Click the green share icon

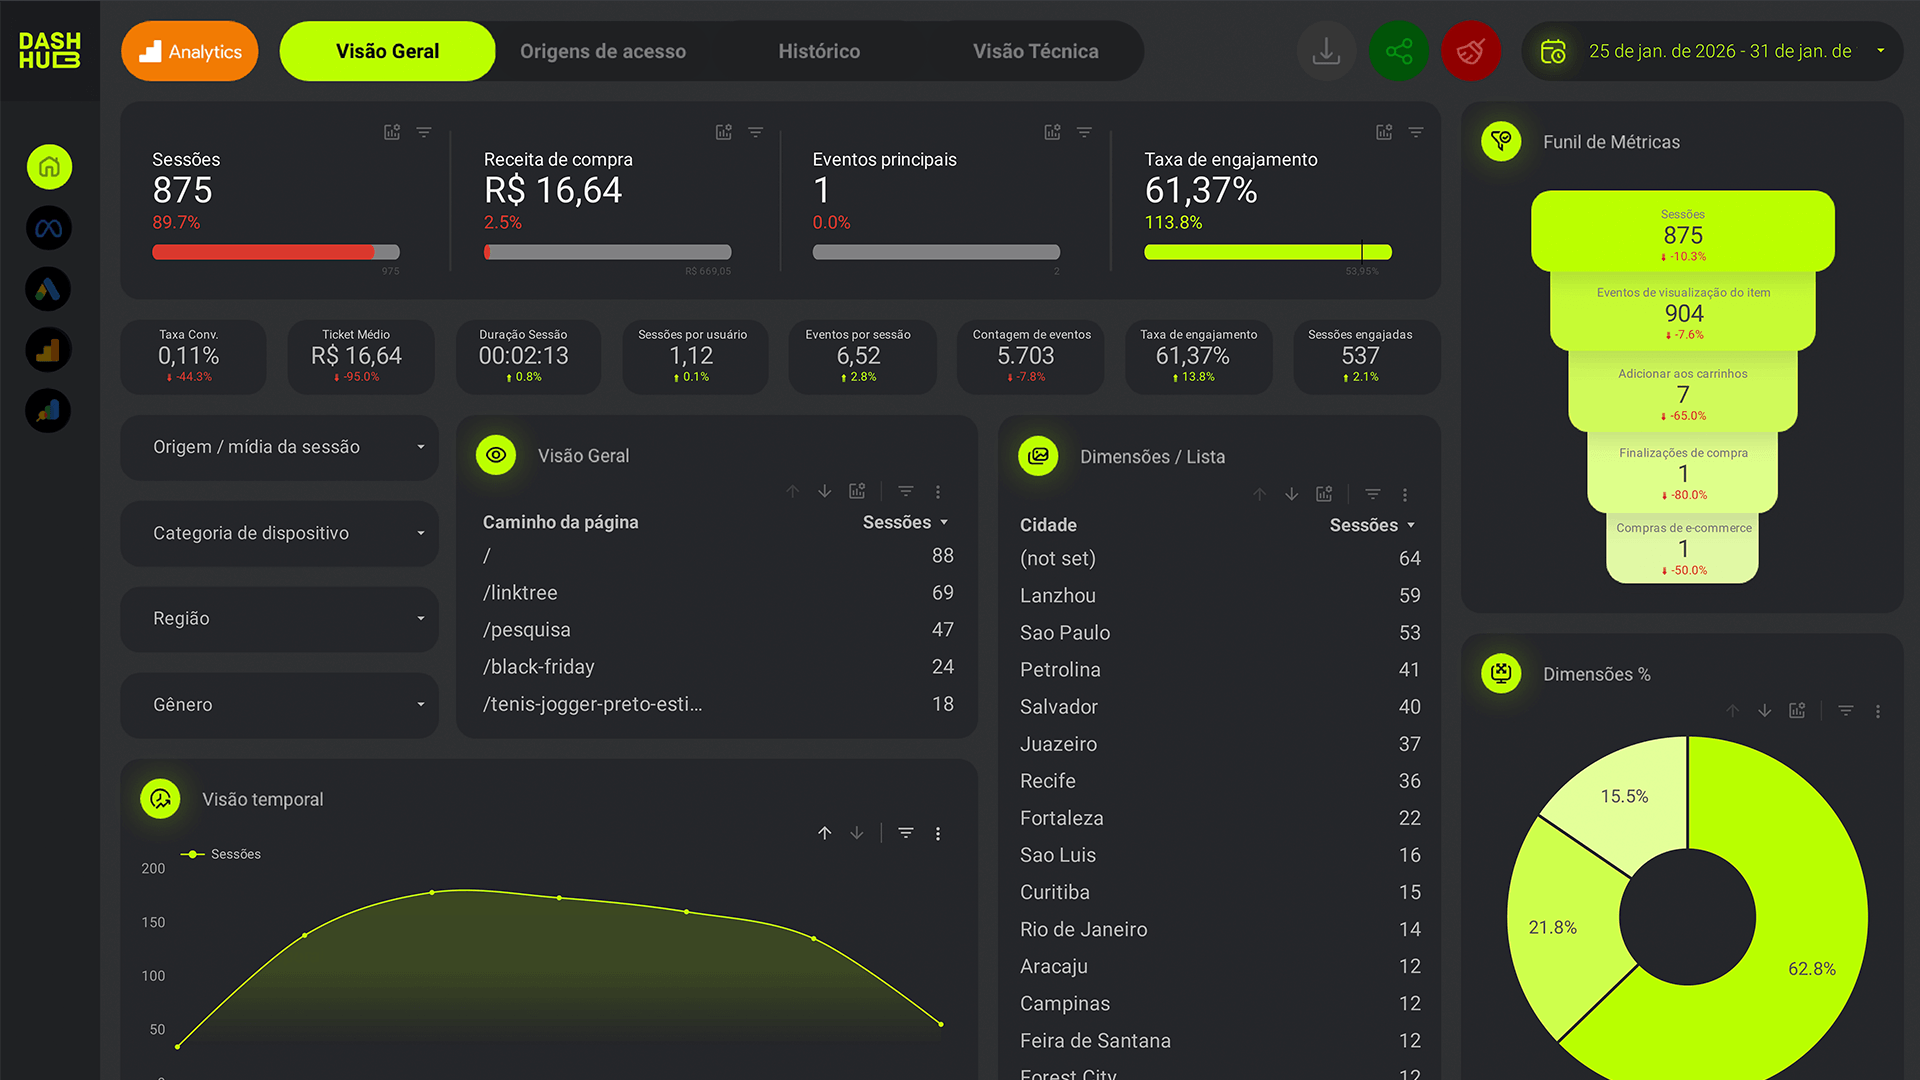click(x=1398, y=51)
